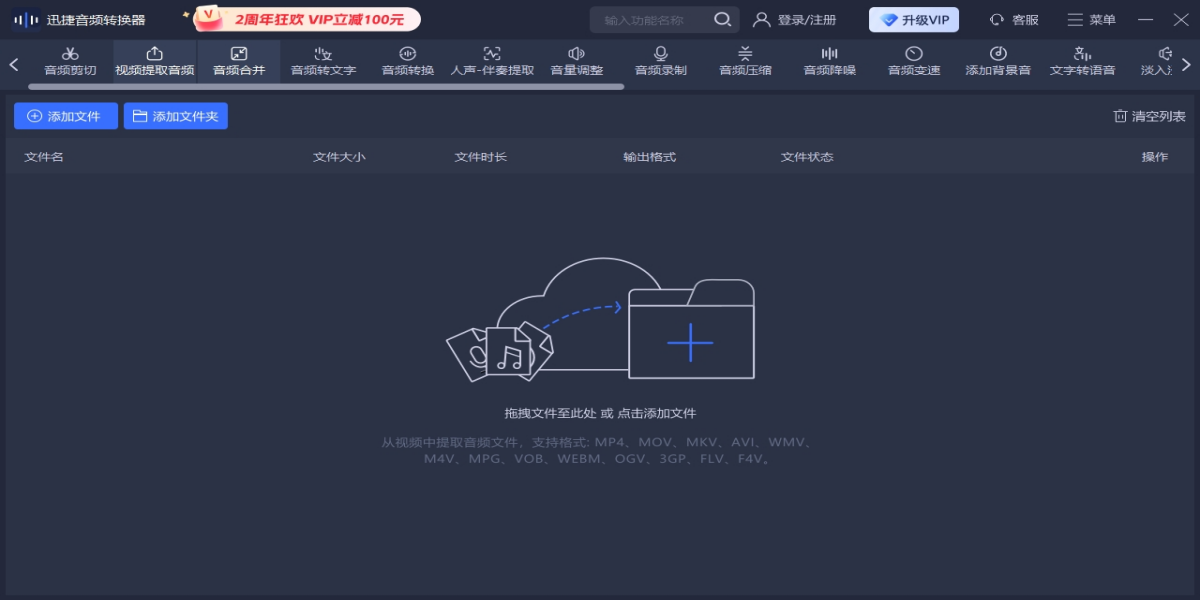
Task: Select the 音频转文字 speech-to-text tool
Action: [323, 61]
